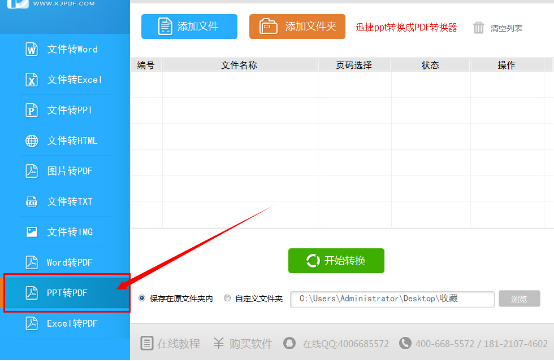Select PPT转PDF in the sidebar
The image size is (554, 361).
(67, 293)
